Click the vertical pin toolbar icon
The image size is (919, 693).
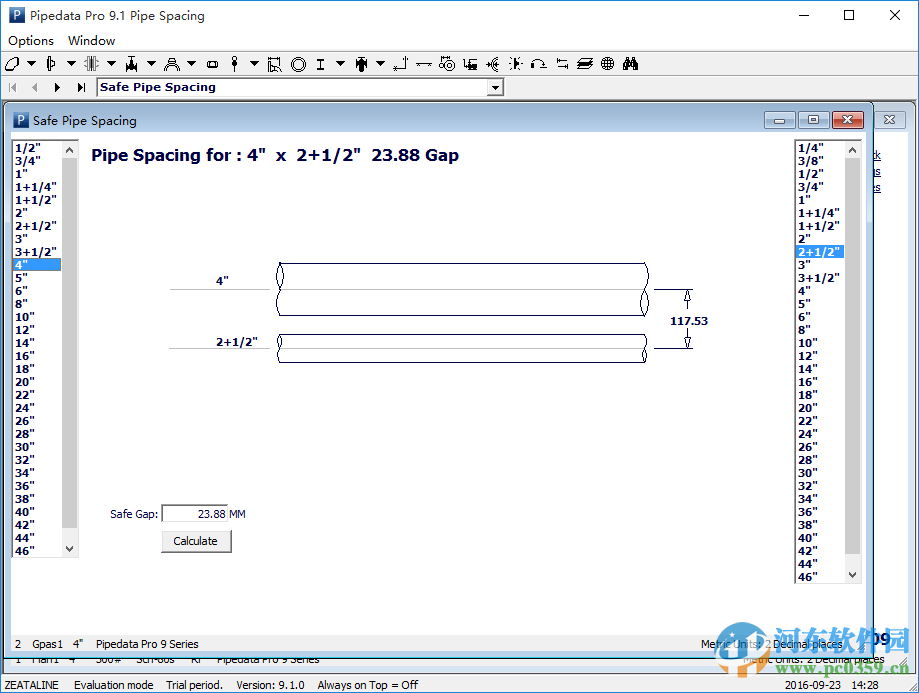pyautogui.click(x=236, y=63)
